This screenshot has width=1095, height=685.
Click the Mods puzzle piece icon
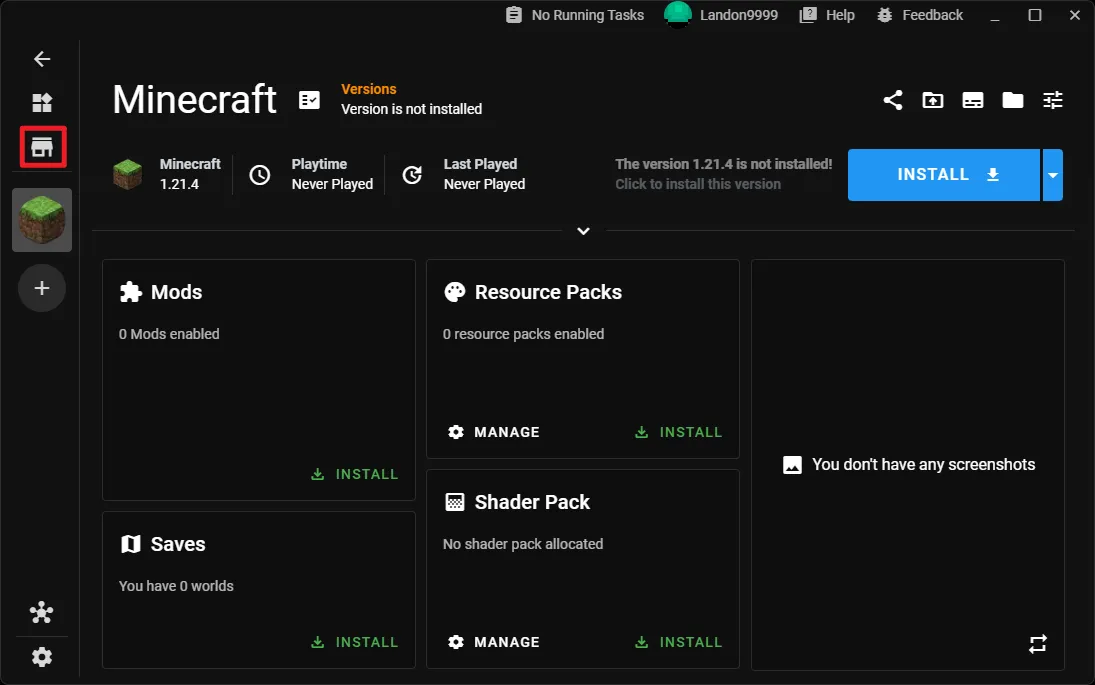(131, 292)
